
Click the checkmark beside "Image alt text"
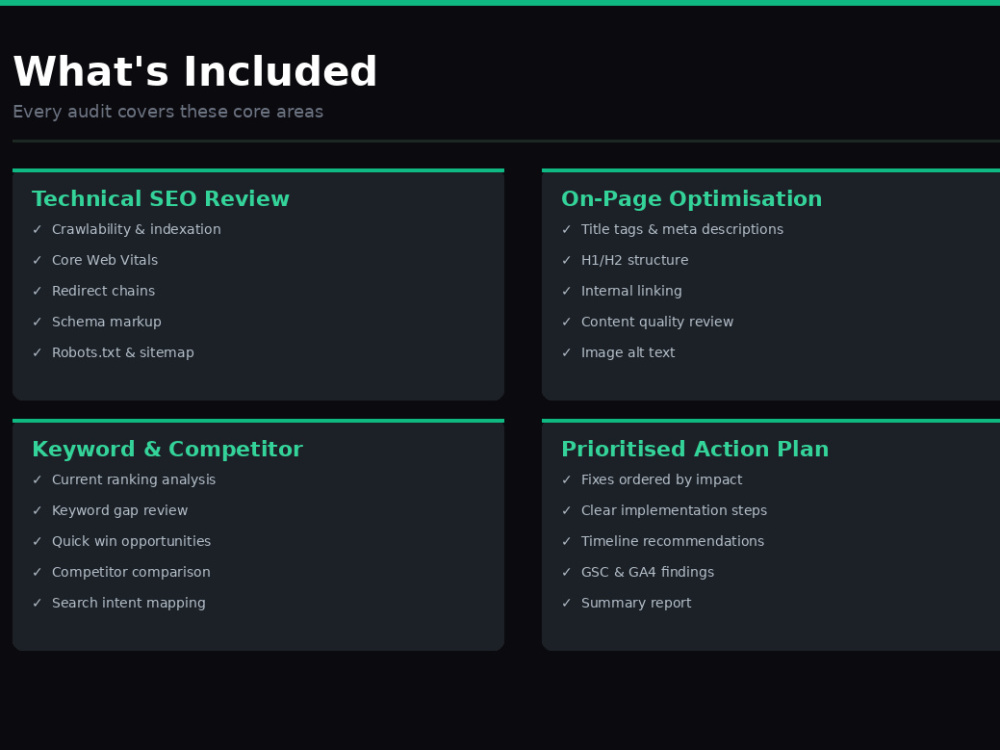pyautogui.click(x=566, y=351)
